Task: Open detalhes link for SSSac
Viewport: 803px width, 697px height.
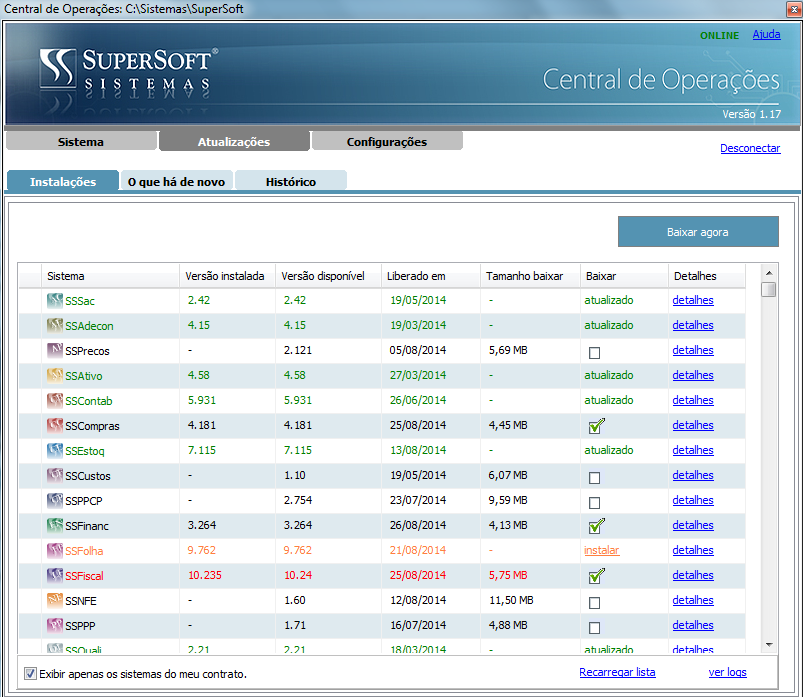Action: point(692,300)
